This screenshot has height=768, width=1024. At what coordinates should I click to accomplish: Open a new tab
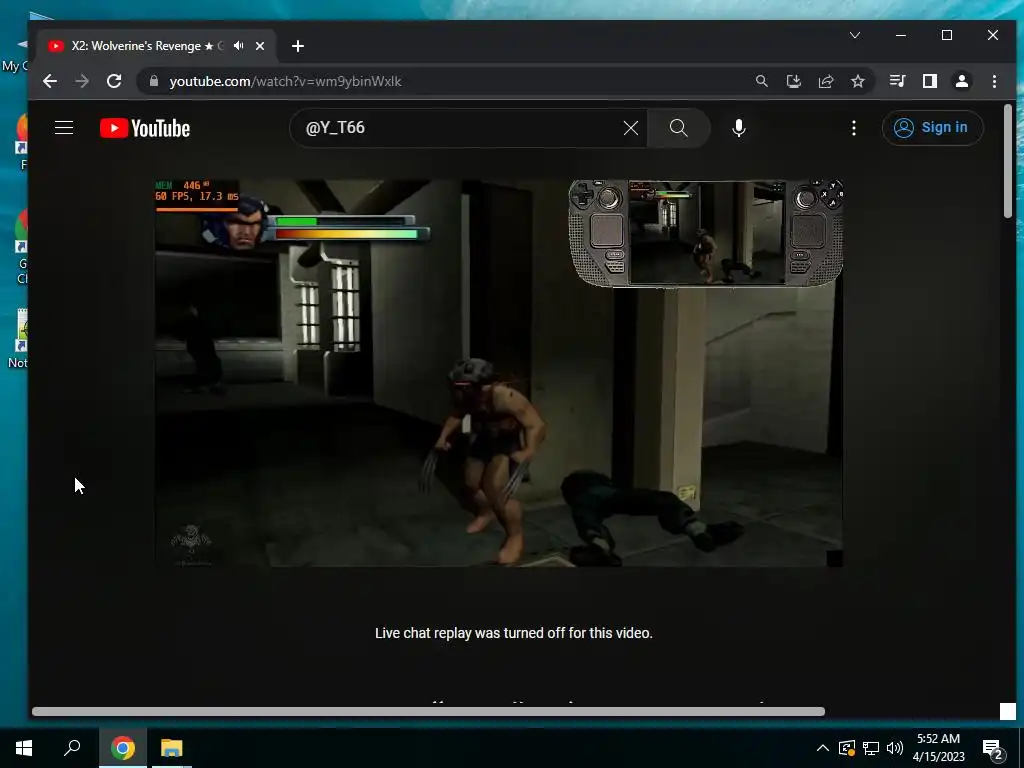298,46
